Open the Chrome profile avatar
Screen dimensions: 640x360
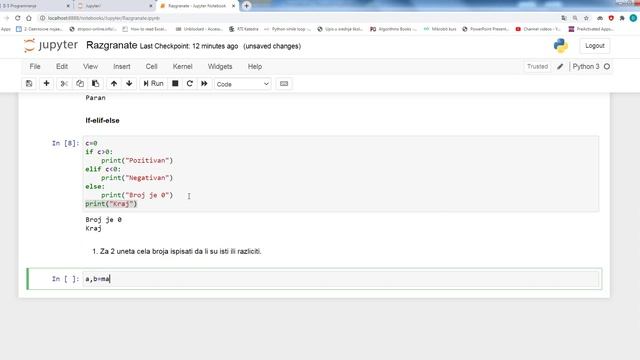point(633,18)
